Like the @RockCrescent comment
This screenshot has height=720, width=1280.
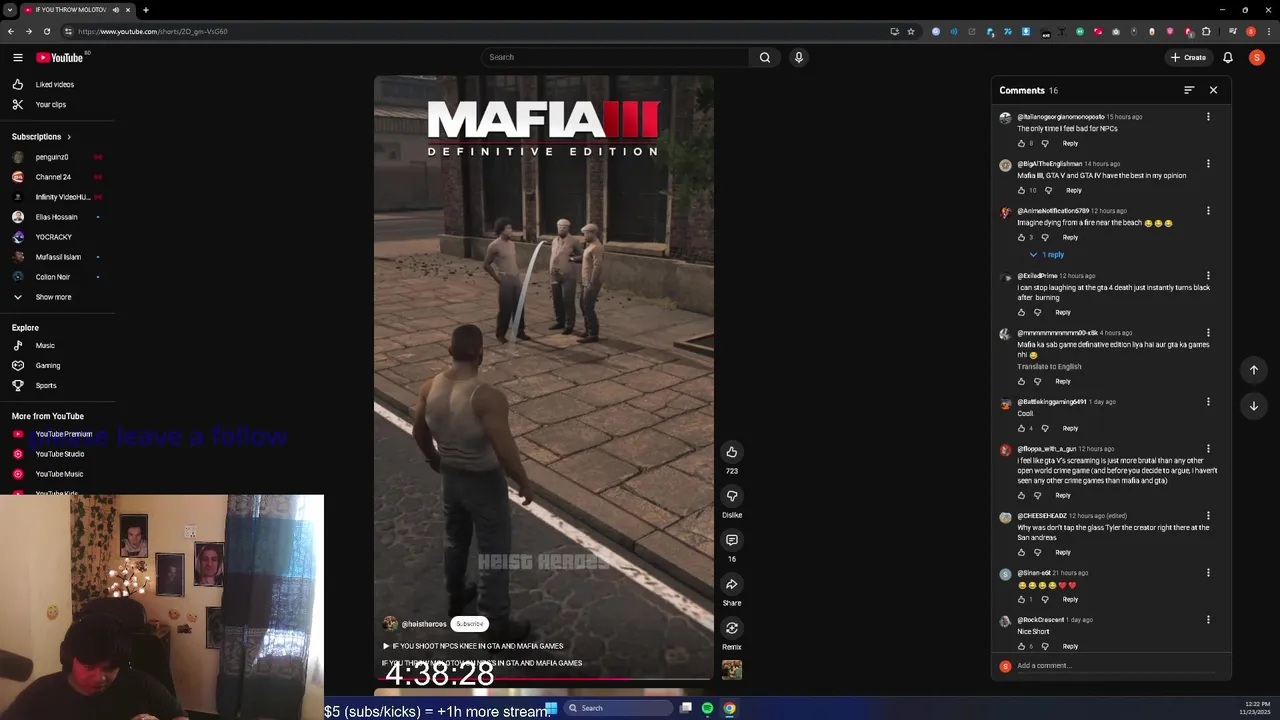pyautogui.click(x=1021, y=646)
